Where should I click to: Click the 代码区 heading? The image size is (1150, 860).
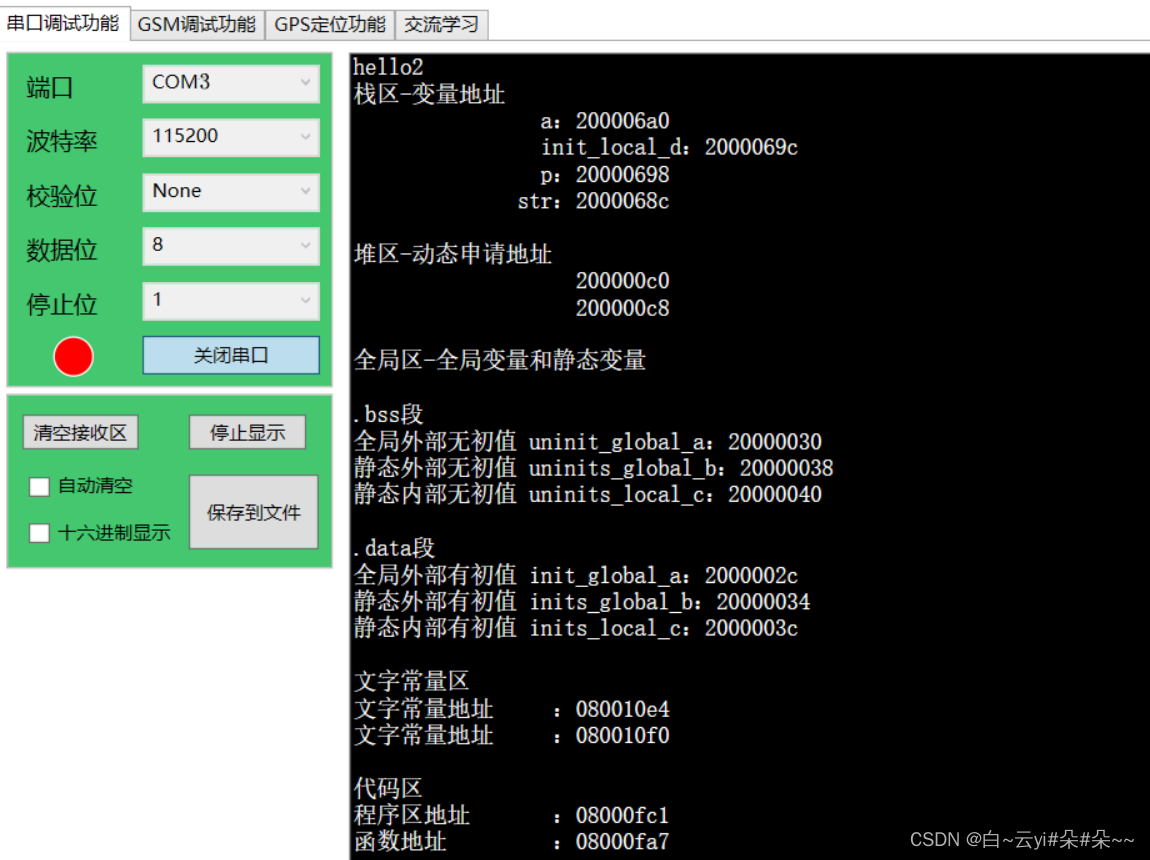pos(388,788)
